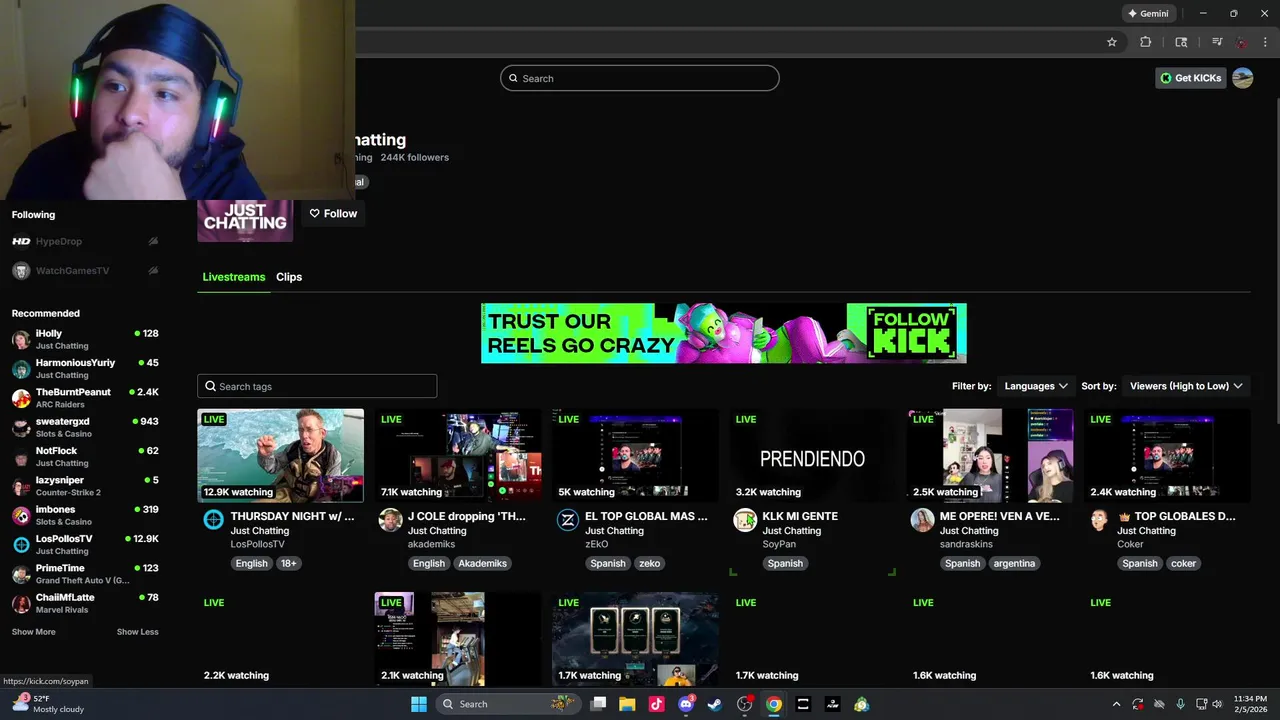Open the PRENDIENDO stream thumbnail
The width and height of the screenshot is (1280, 720).
(812, 455)
